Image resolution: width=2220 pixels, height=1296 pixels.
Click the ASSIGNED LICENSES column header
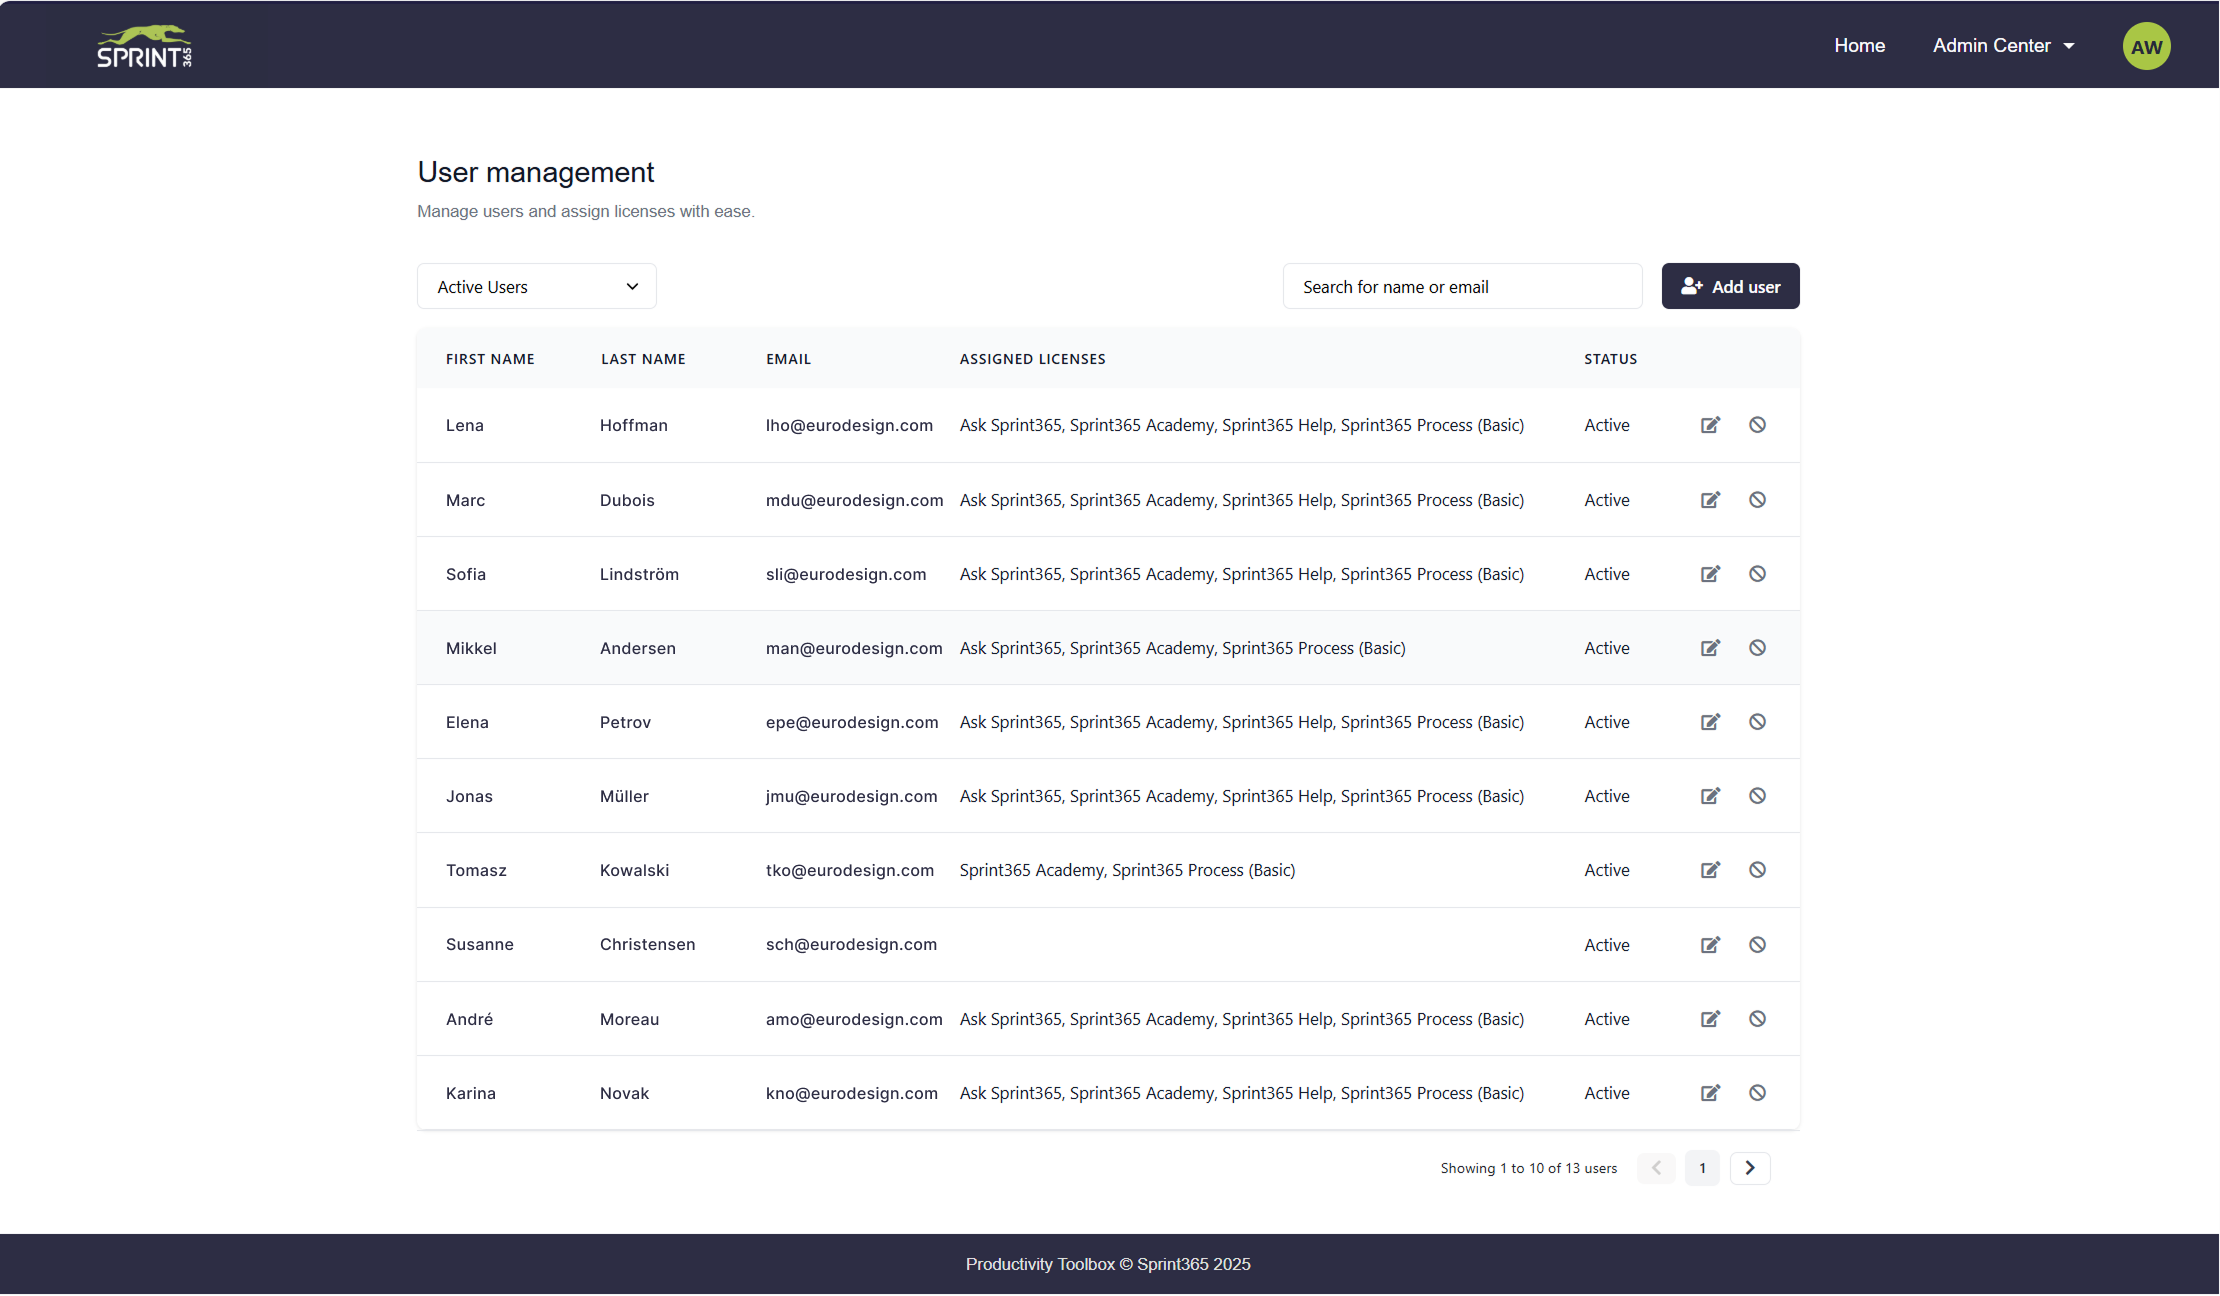pyautogui.click(x=1032, y=359)
